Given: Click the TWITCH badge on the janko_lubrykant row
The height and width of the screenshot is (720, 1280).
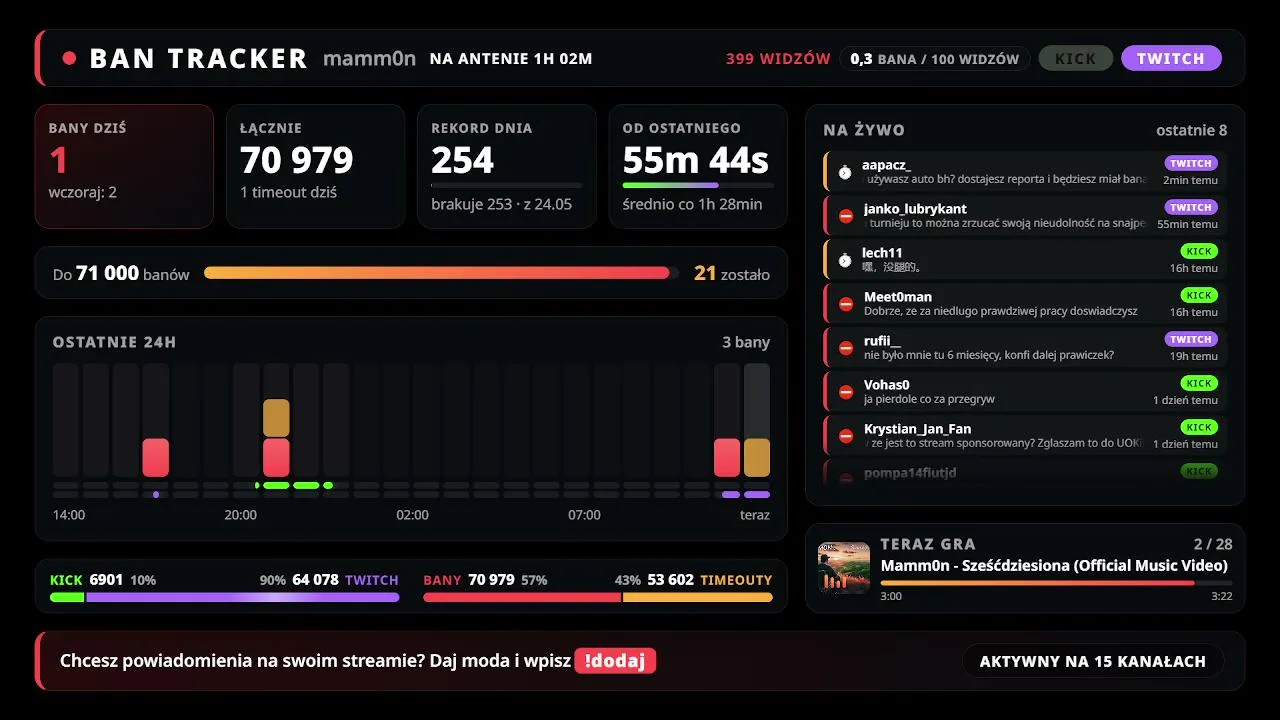Looking at the screenshot, I should pyautogui.click(x=1191, y=207).
